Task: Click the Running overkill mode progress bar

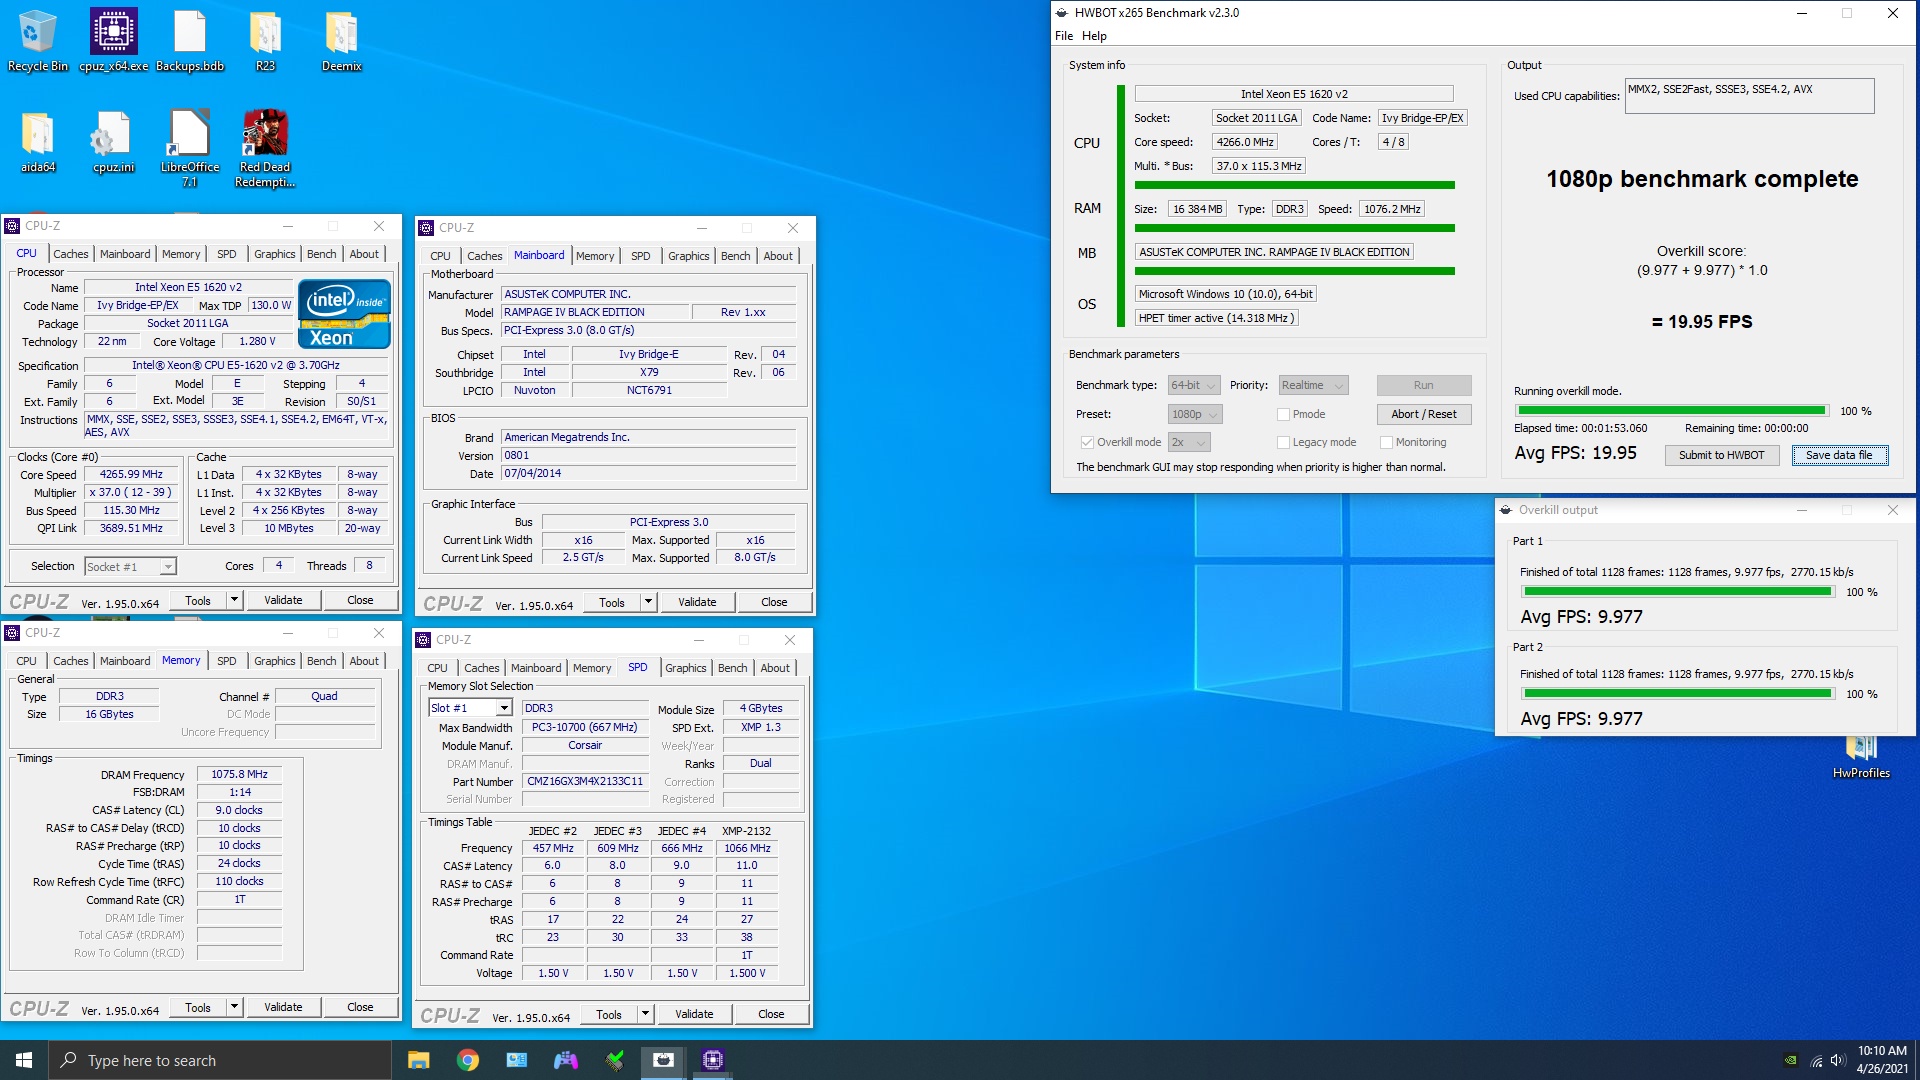Action: (x=1672, y=411)
